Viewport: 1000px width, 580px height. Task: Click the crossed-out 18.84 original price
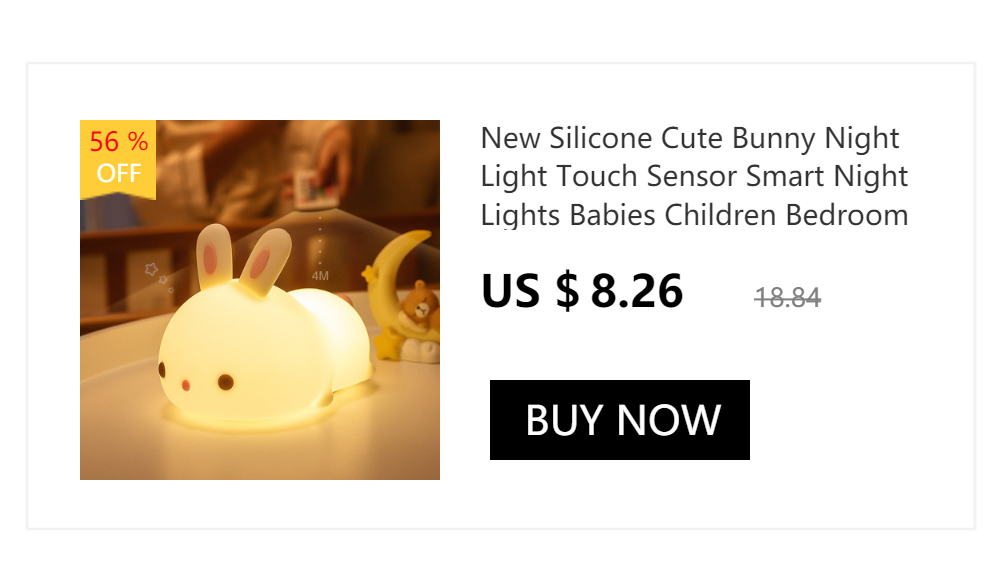coord(787,297)
